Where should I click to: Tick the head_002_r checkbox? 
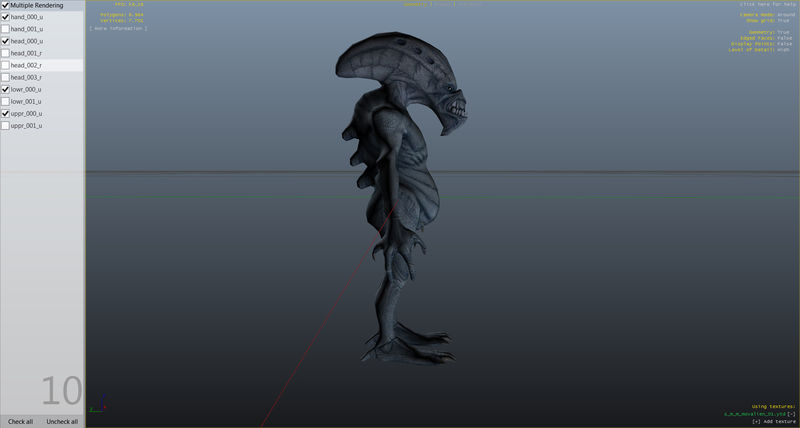(x=6, y=65)
